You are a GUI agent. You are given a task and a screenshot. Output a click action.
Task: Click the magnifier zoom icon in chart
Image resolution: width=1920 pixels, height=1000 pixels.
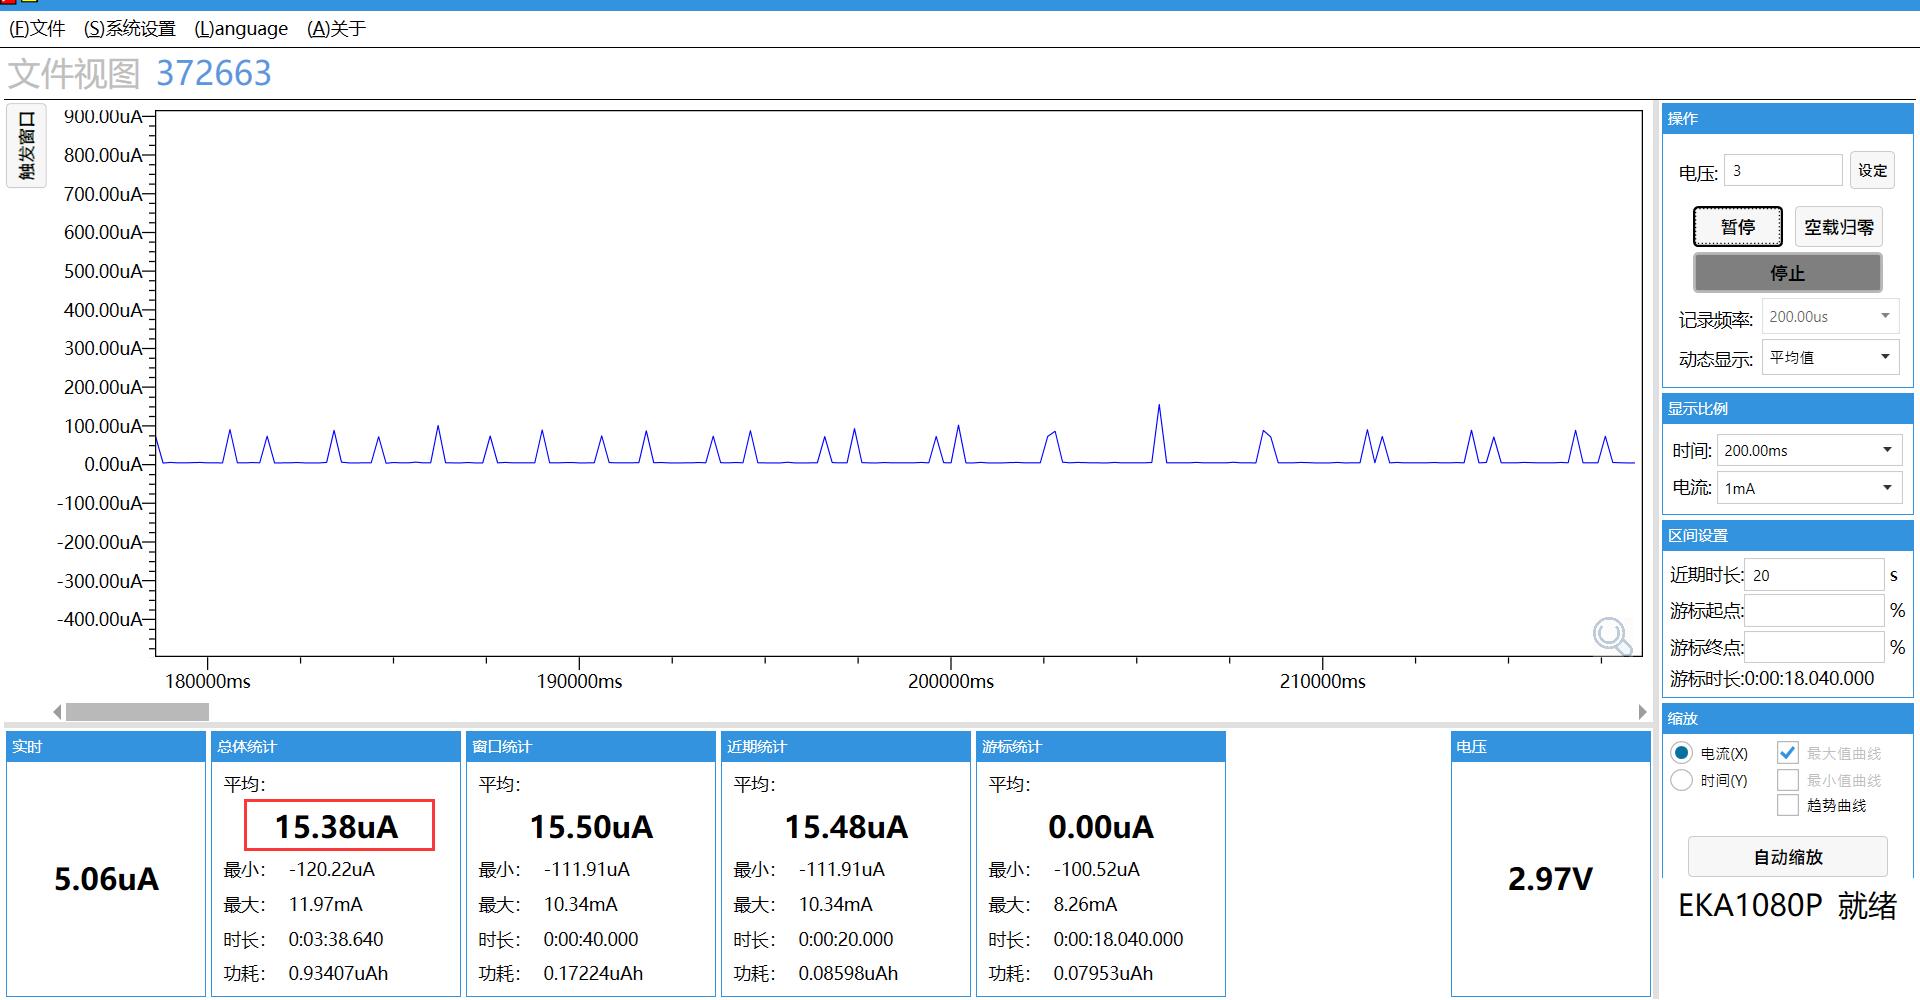[x=1611, y=635]
